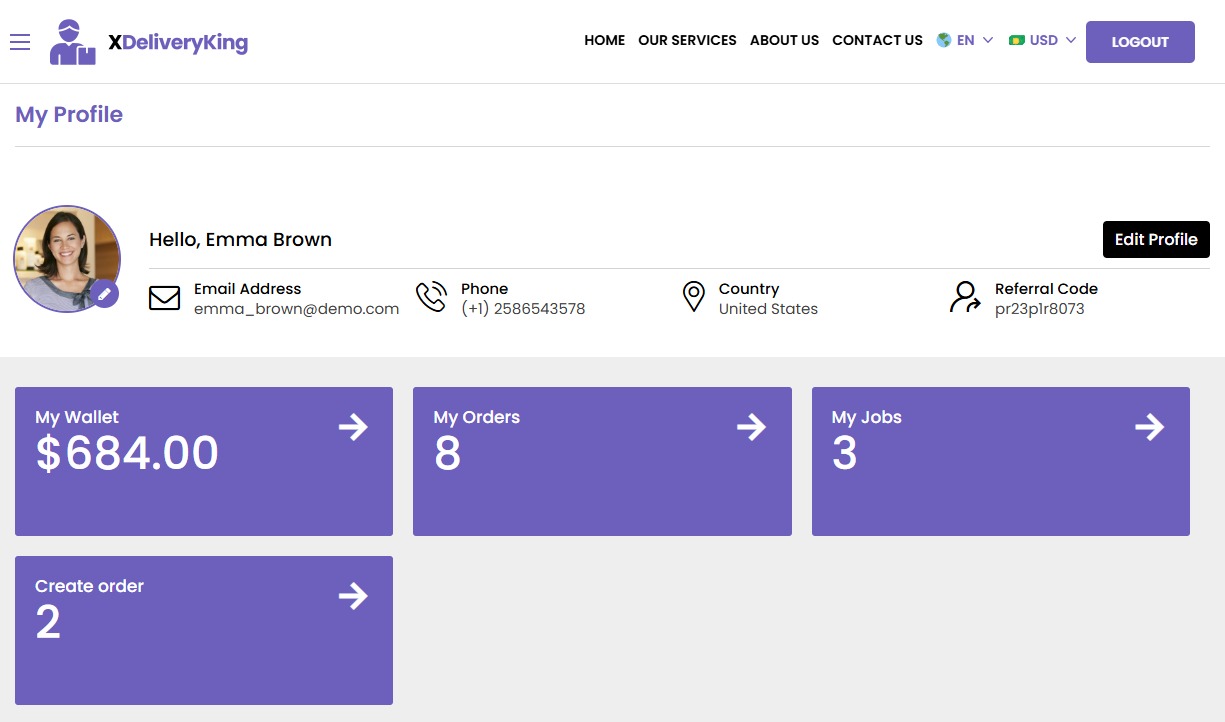1225x722 pixels.
Task: Open the Create order card
Action: point(203,630)
